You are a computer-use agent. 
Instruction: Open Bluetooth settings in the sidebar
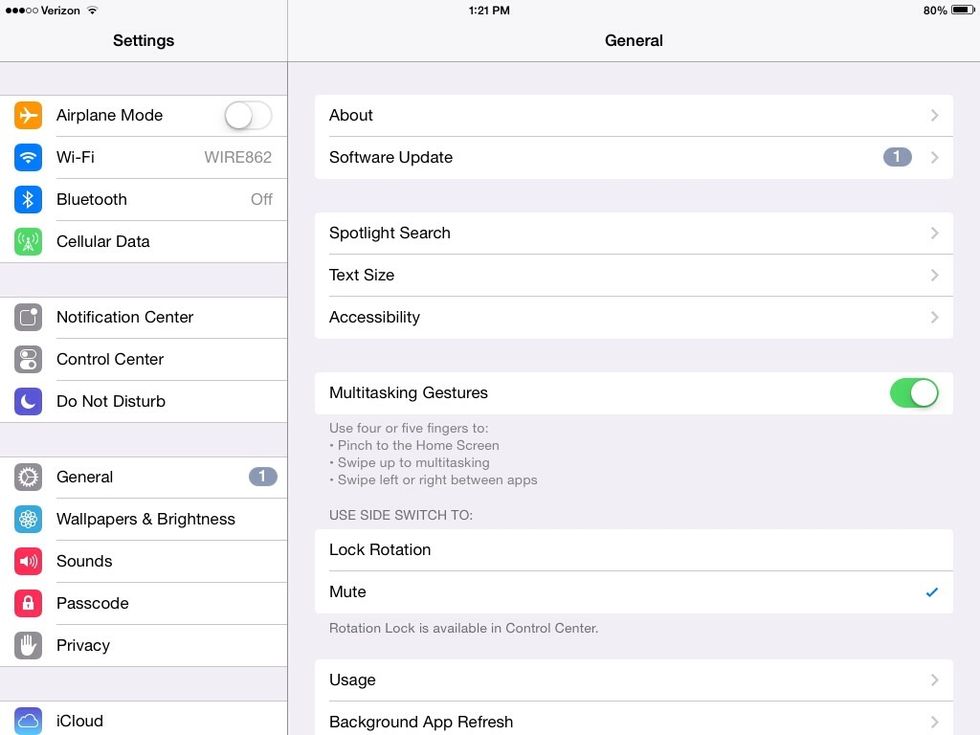(144, 199)
